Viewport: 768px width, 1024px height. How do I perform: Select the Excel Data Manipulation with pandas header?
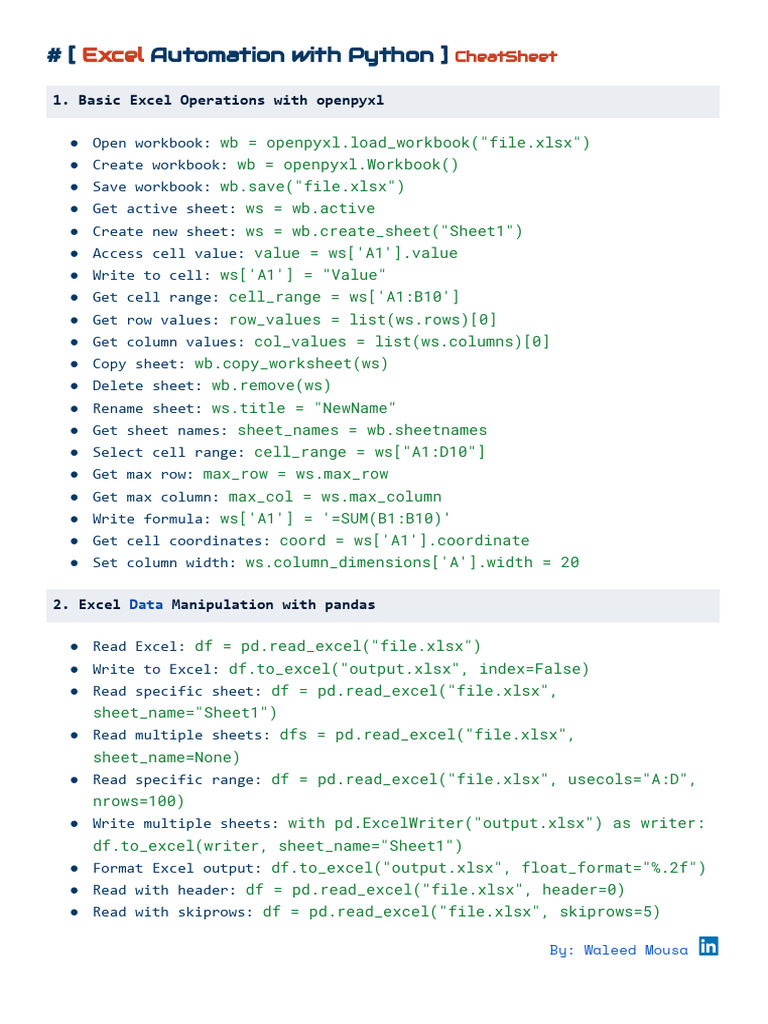(x=213, y=604)
